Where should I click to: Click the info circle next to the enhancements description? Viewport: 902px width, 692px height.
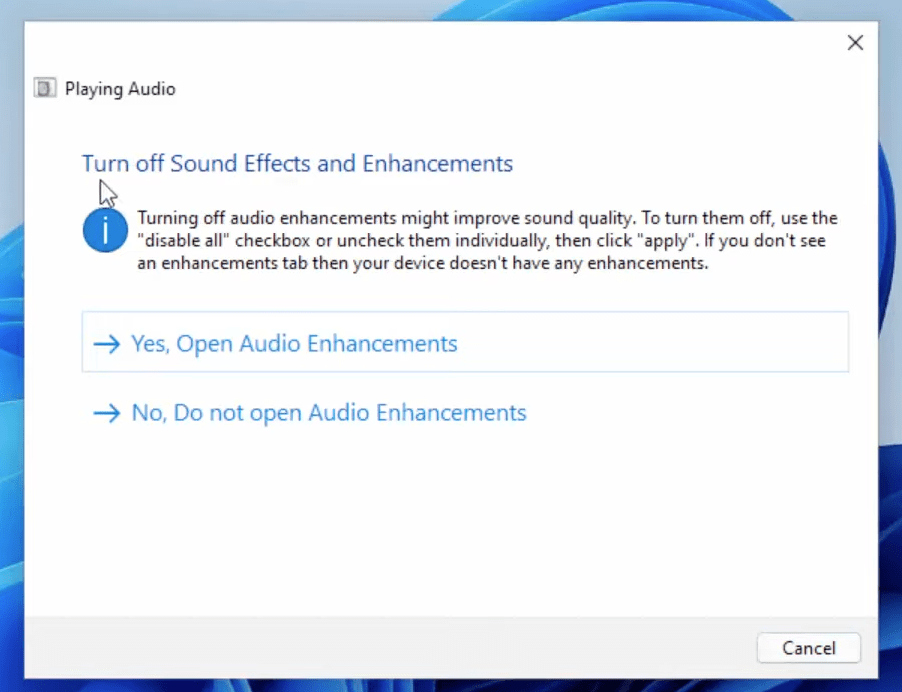point(104,230)
